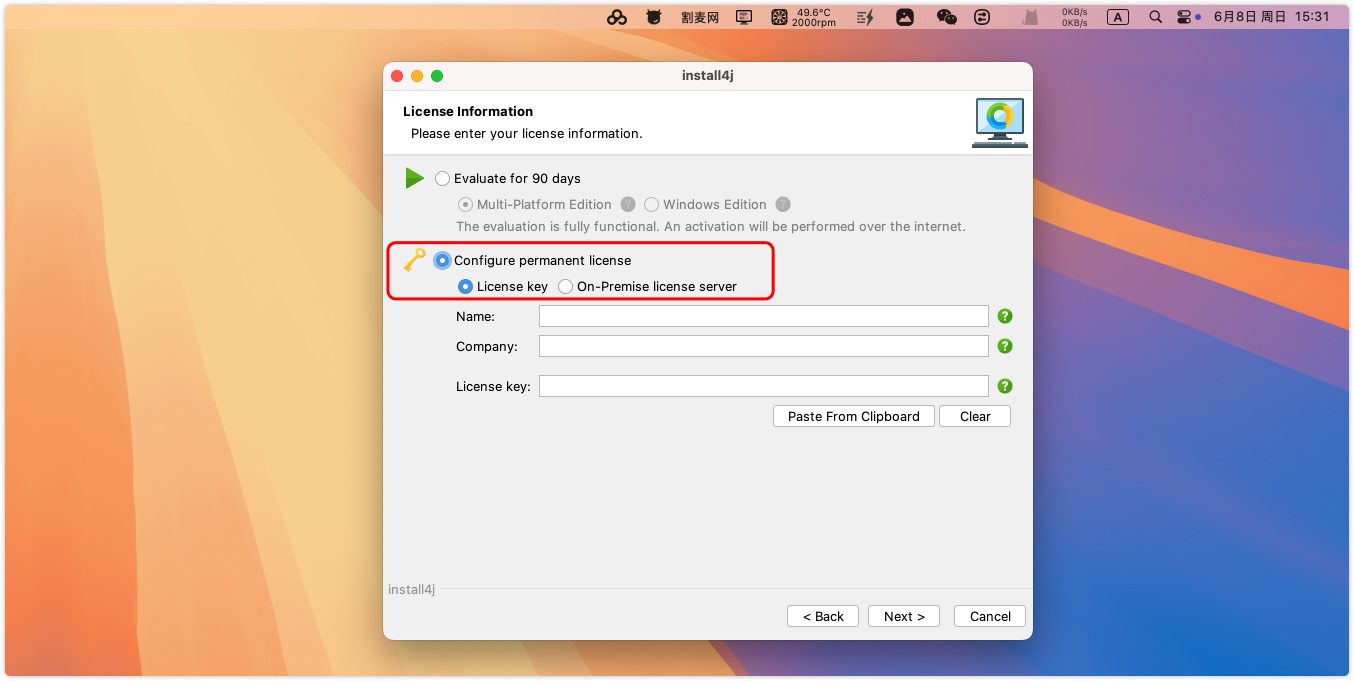1354x681 pixels.
Task: Select Evaluate for 90 days option
Action: (x=443, y=179)
